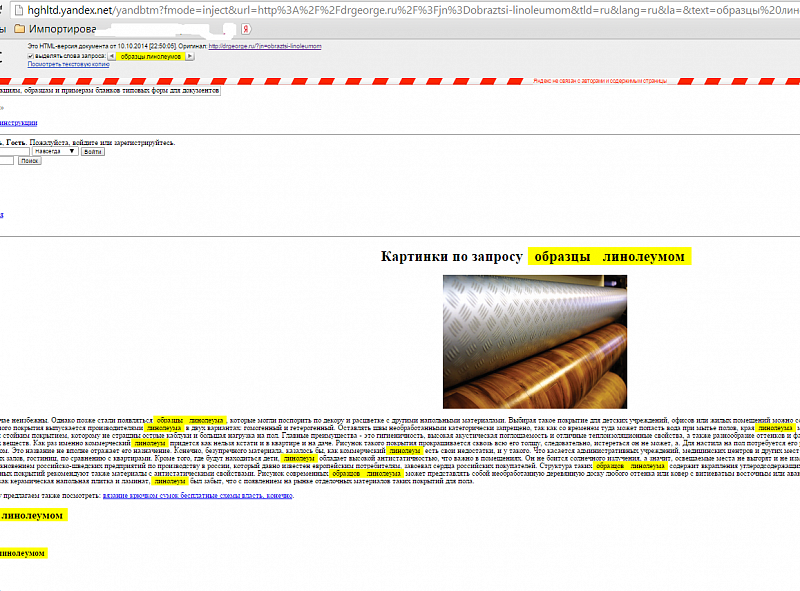This screenshot has width=800, height=591.
Task: Toggle "выделять слова запроса" checkbox
Action: (31, 56)
